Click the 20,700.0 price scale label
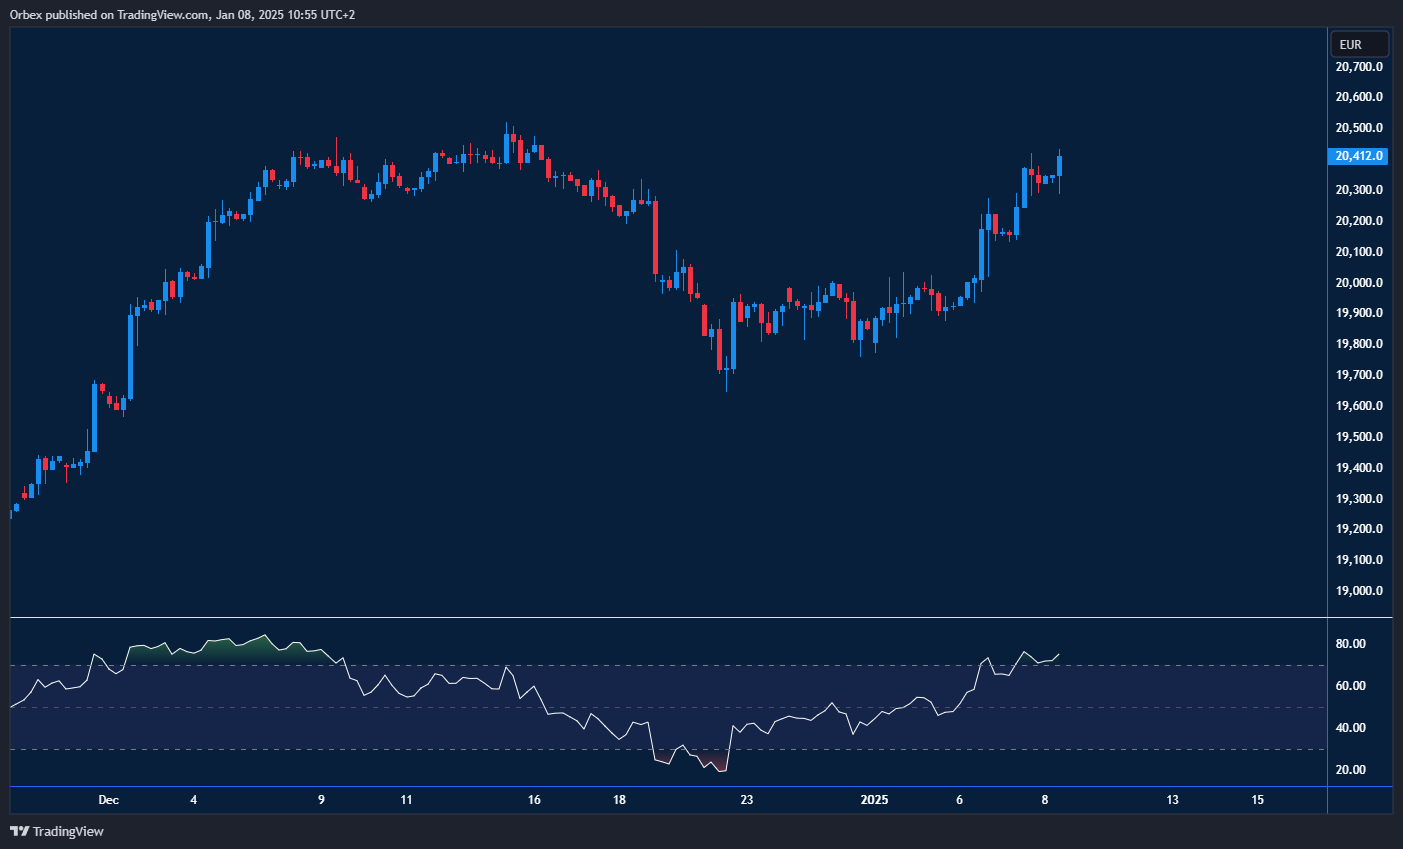Screen dimensions: 1403x849 (x=1359, y=67)
